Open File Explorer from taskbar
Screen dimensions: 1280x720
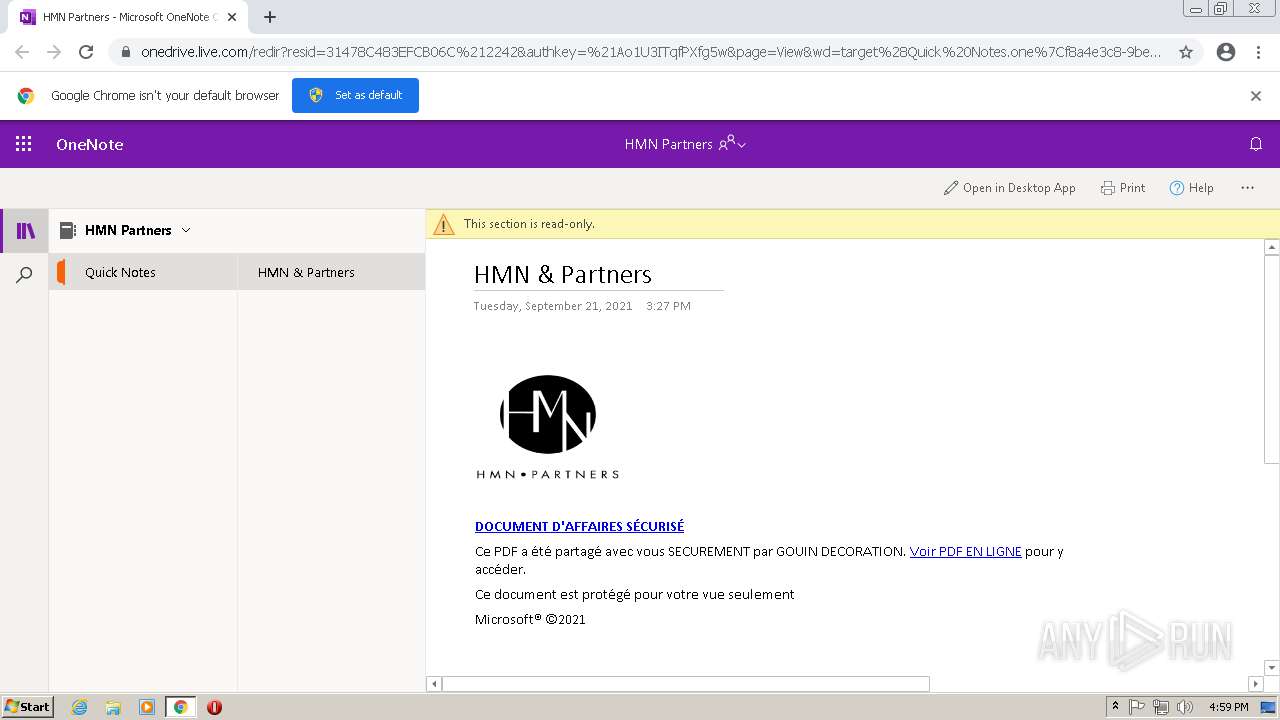[x=113, y=707]
